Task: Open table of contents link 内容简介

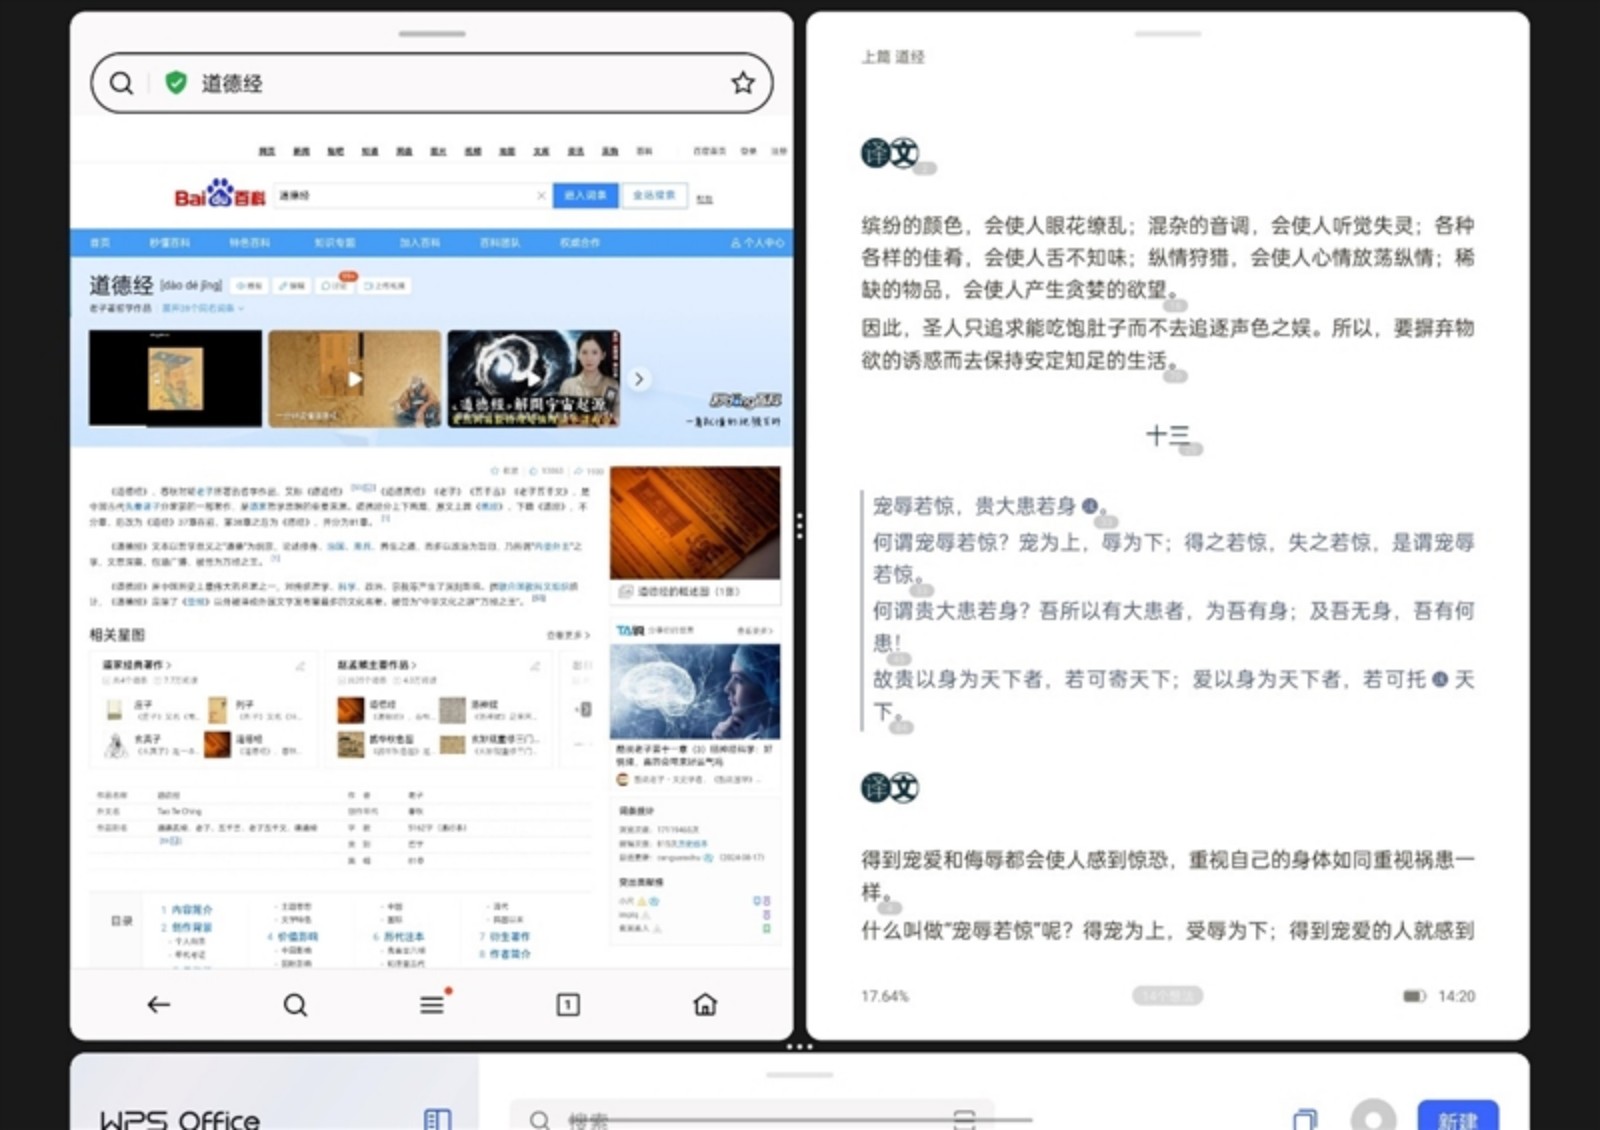Action: [x=192, y=910]
